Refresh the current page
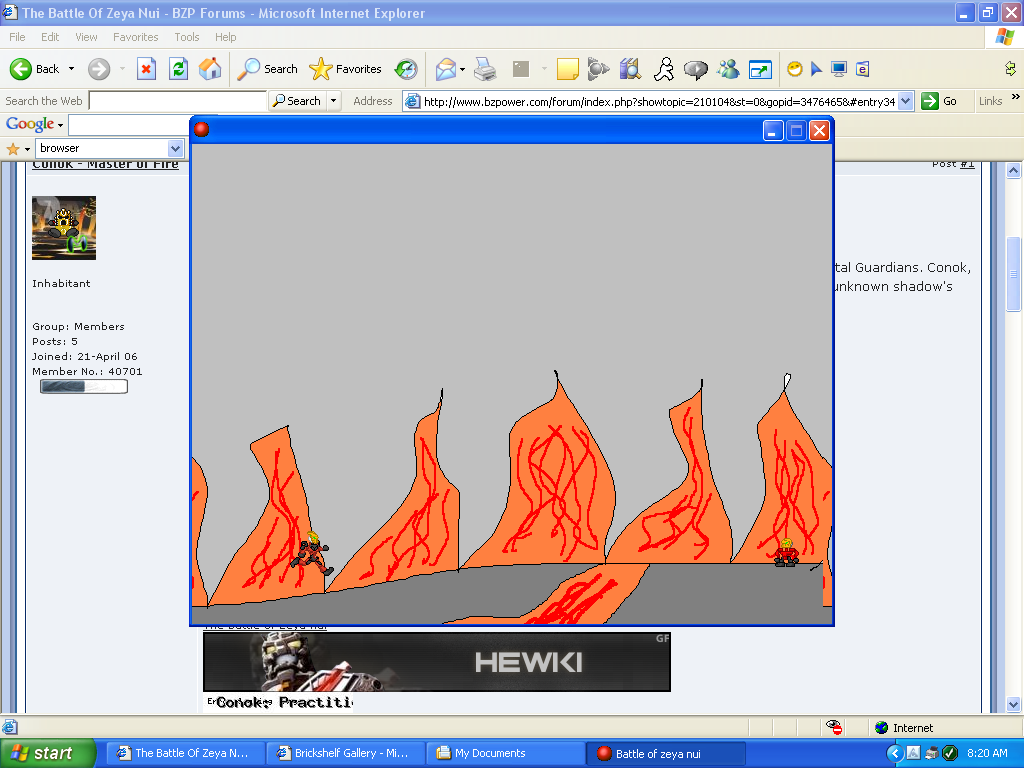1024x768 pixels. pos(177,69)
